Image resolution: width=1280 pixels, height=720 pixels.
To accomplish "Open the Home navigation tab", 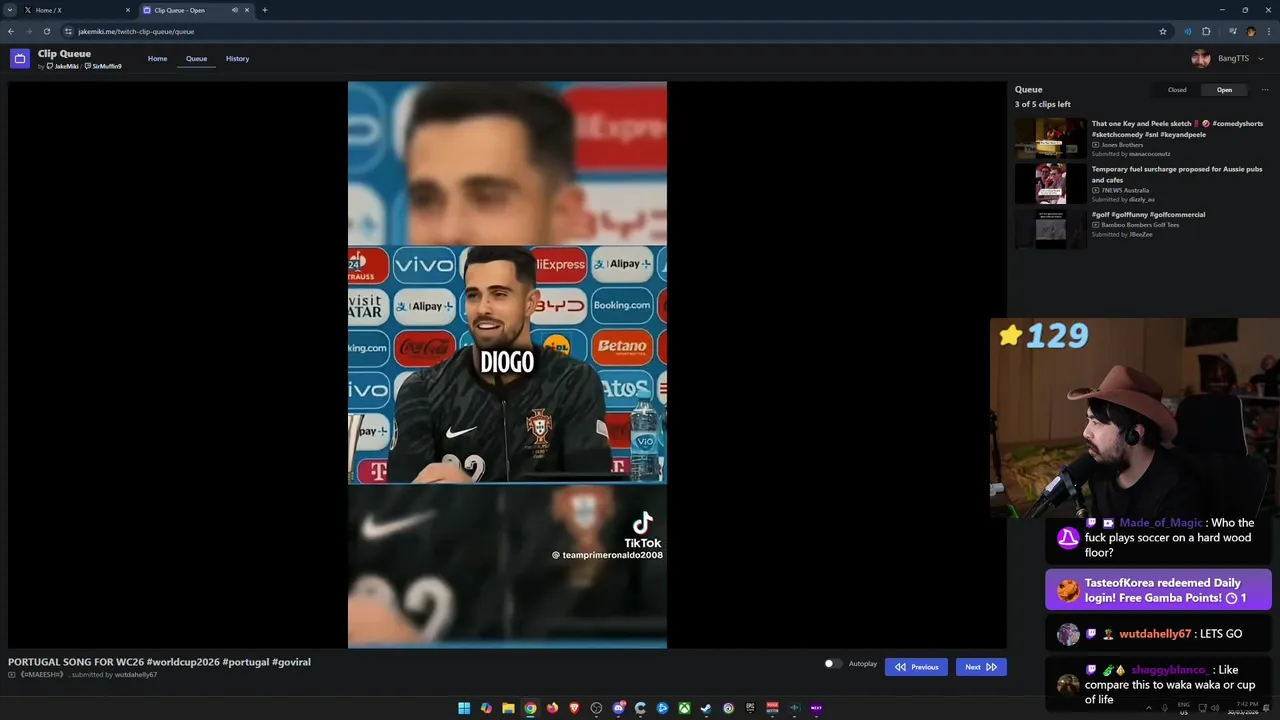I will [157, 59].
